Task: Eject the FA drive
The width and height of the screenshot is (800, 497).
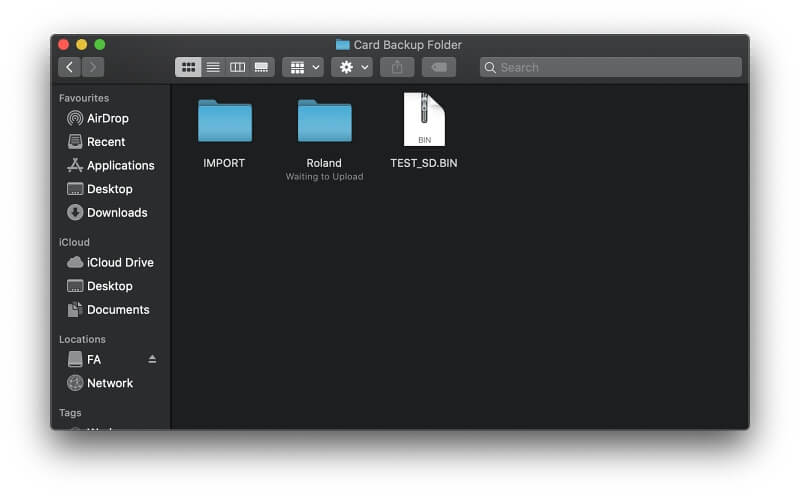Action: [152, 359]
